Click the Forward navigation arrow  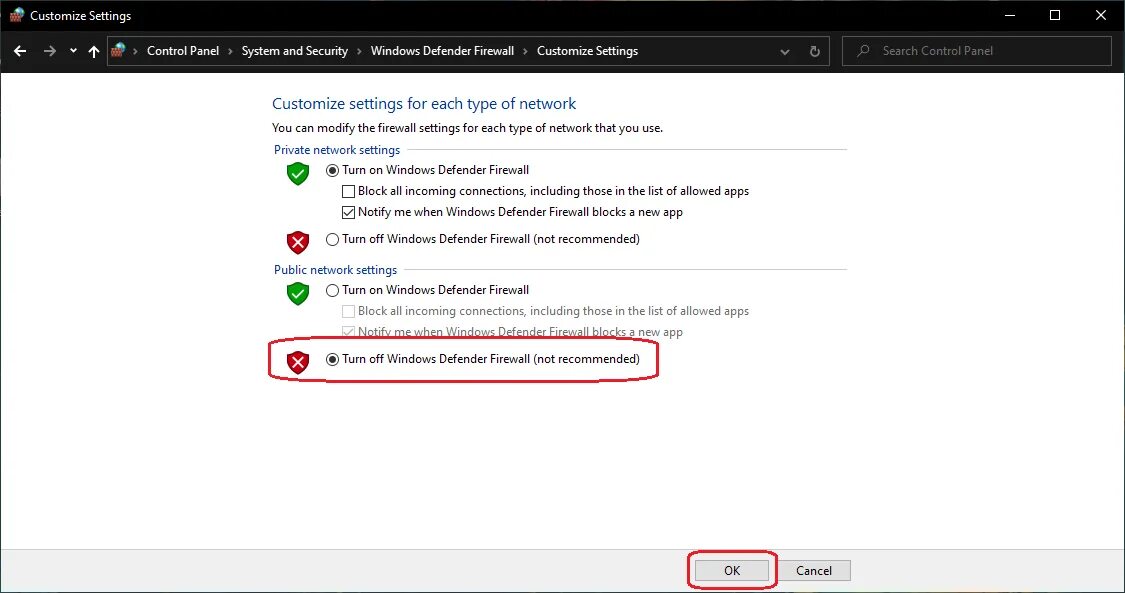(x=50, y=51)
